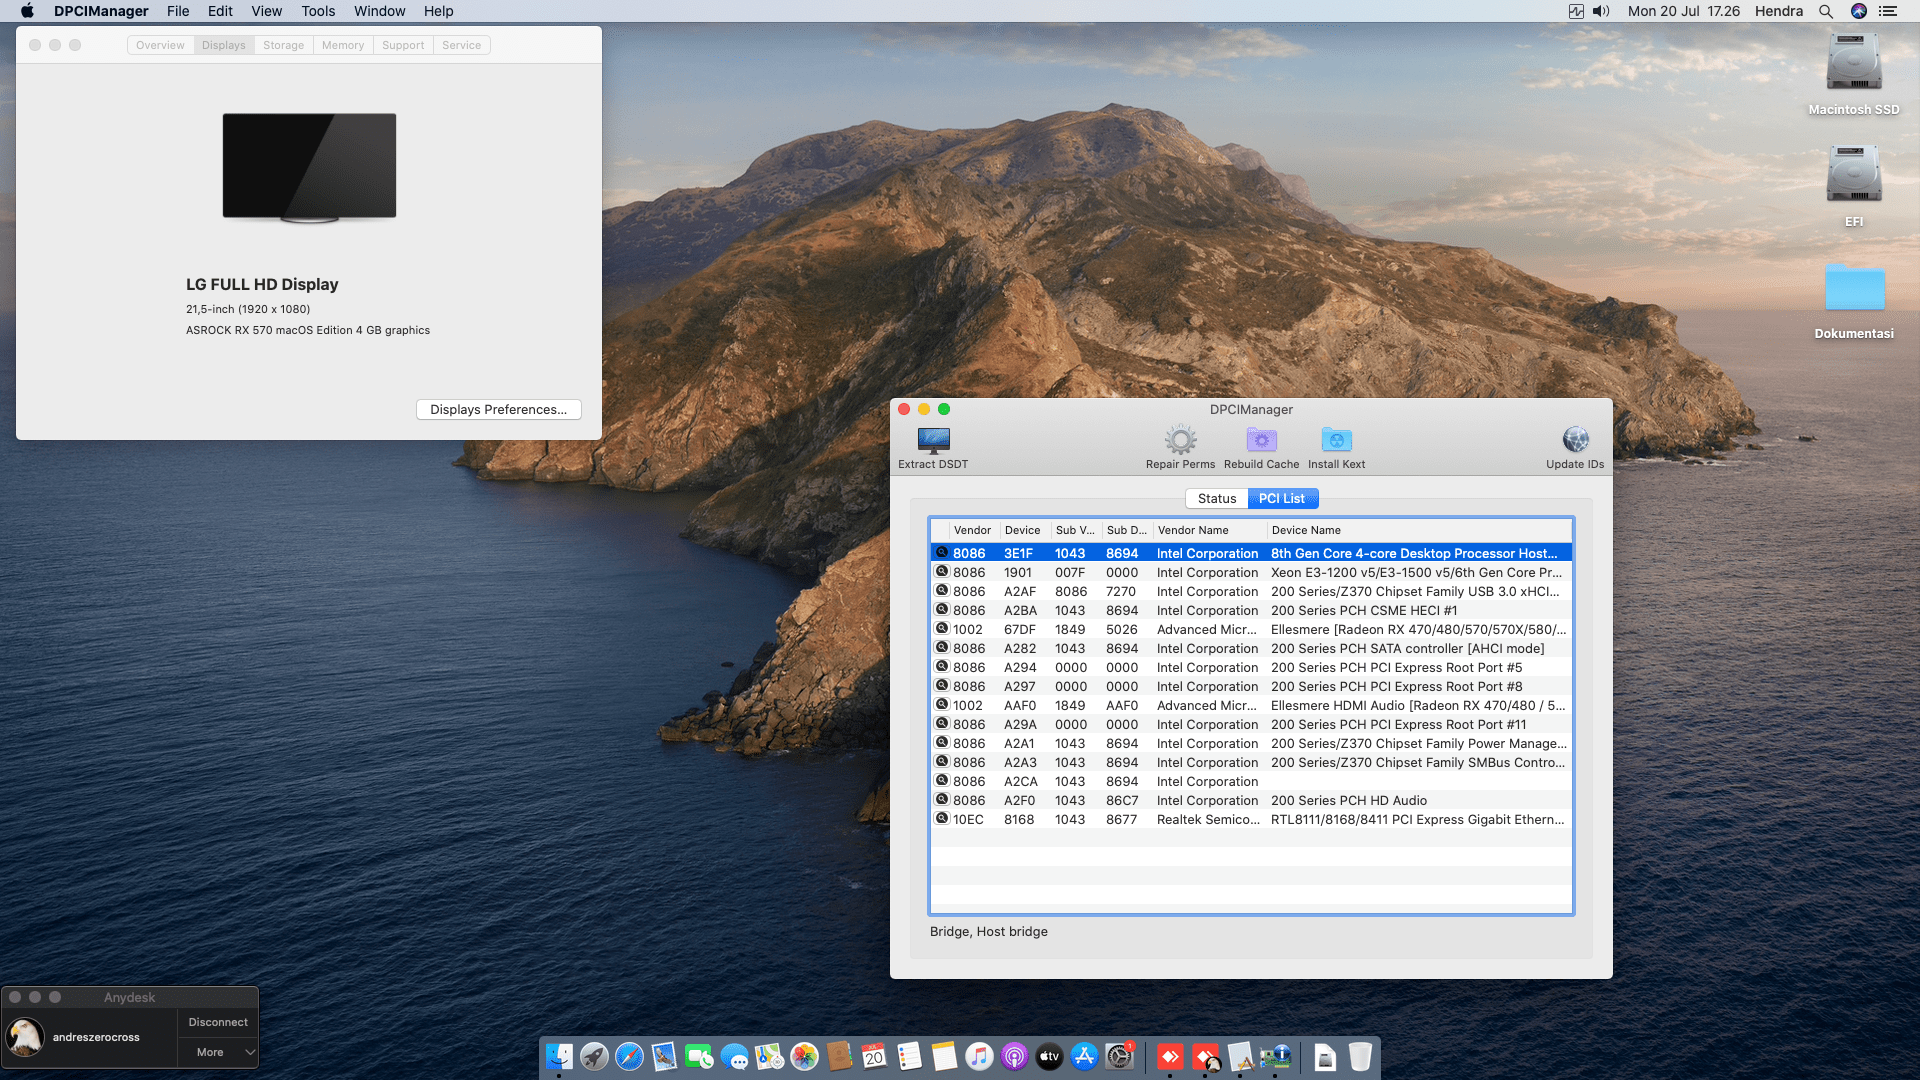Screen dimensions: 1920x1080
Task: Select the Storage tab in About This Mac
Action: pos(283,45)
